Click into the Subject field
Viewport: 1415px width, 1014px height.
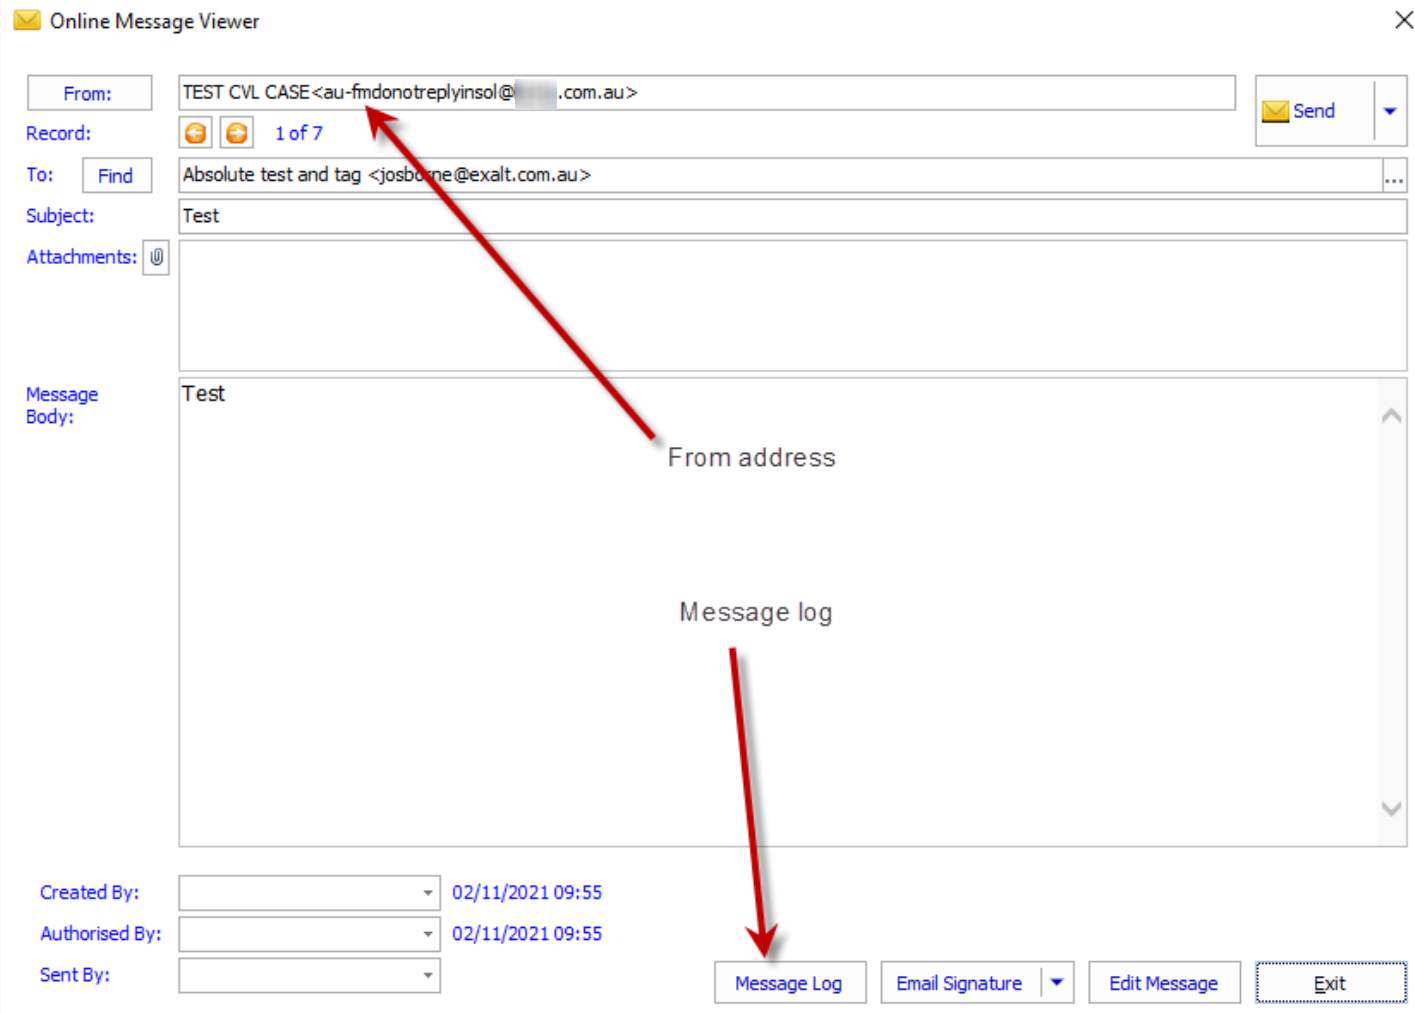(790, 216)
